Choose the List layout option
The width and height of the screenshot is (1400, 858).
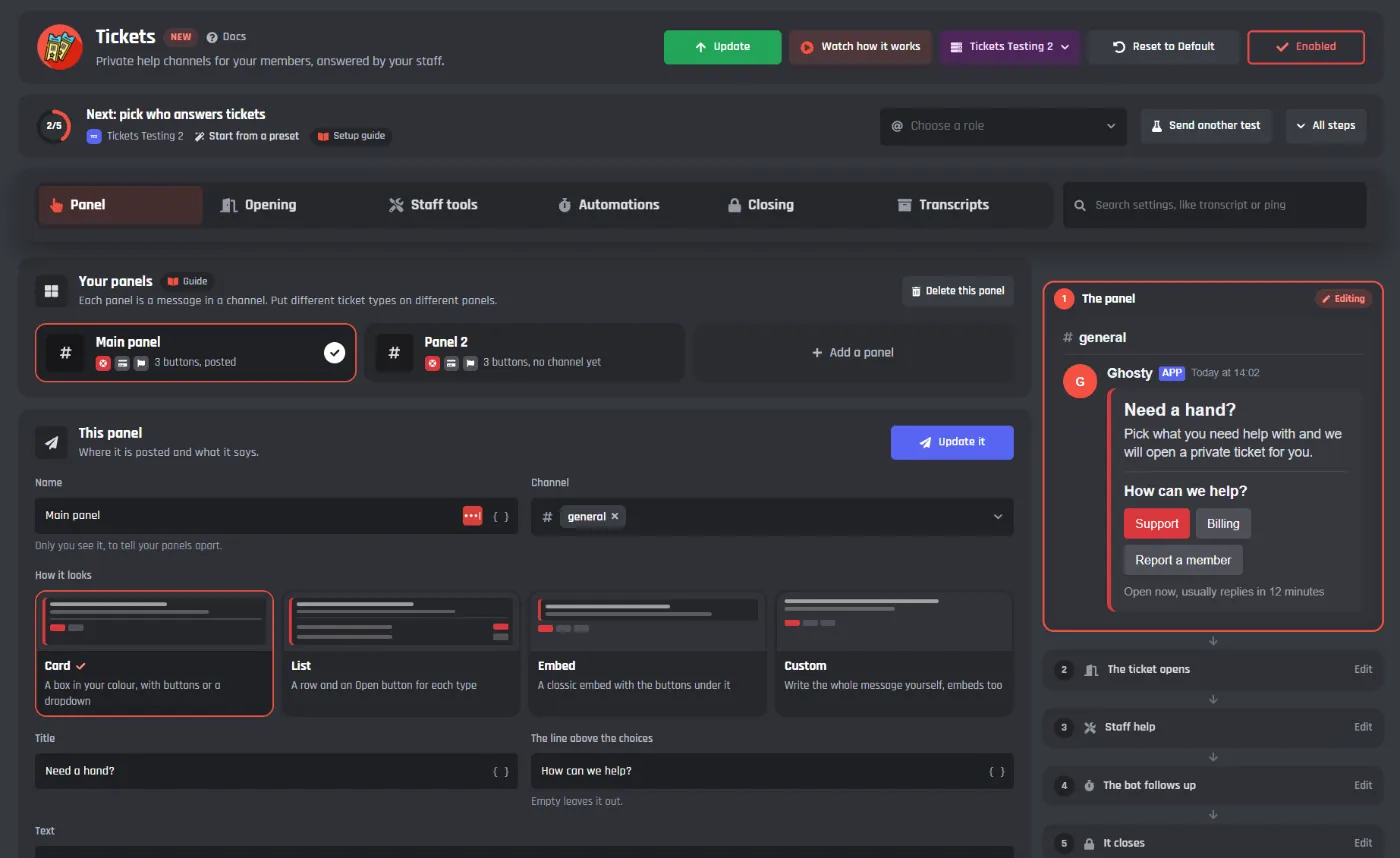401,653
